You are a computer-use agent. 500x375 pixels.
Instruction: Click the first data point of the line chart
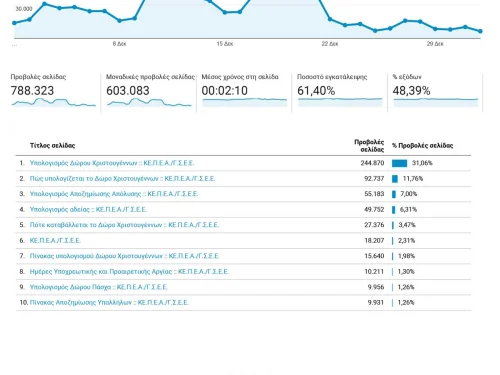14,23
